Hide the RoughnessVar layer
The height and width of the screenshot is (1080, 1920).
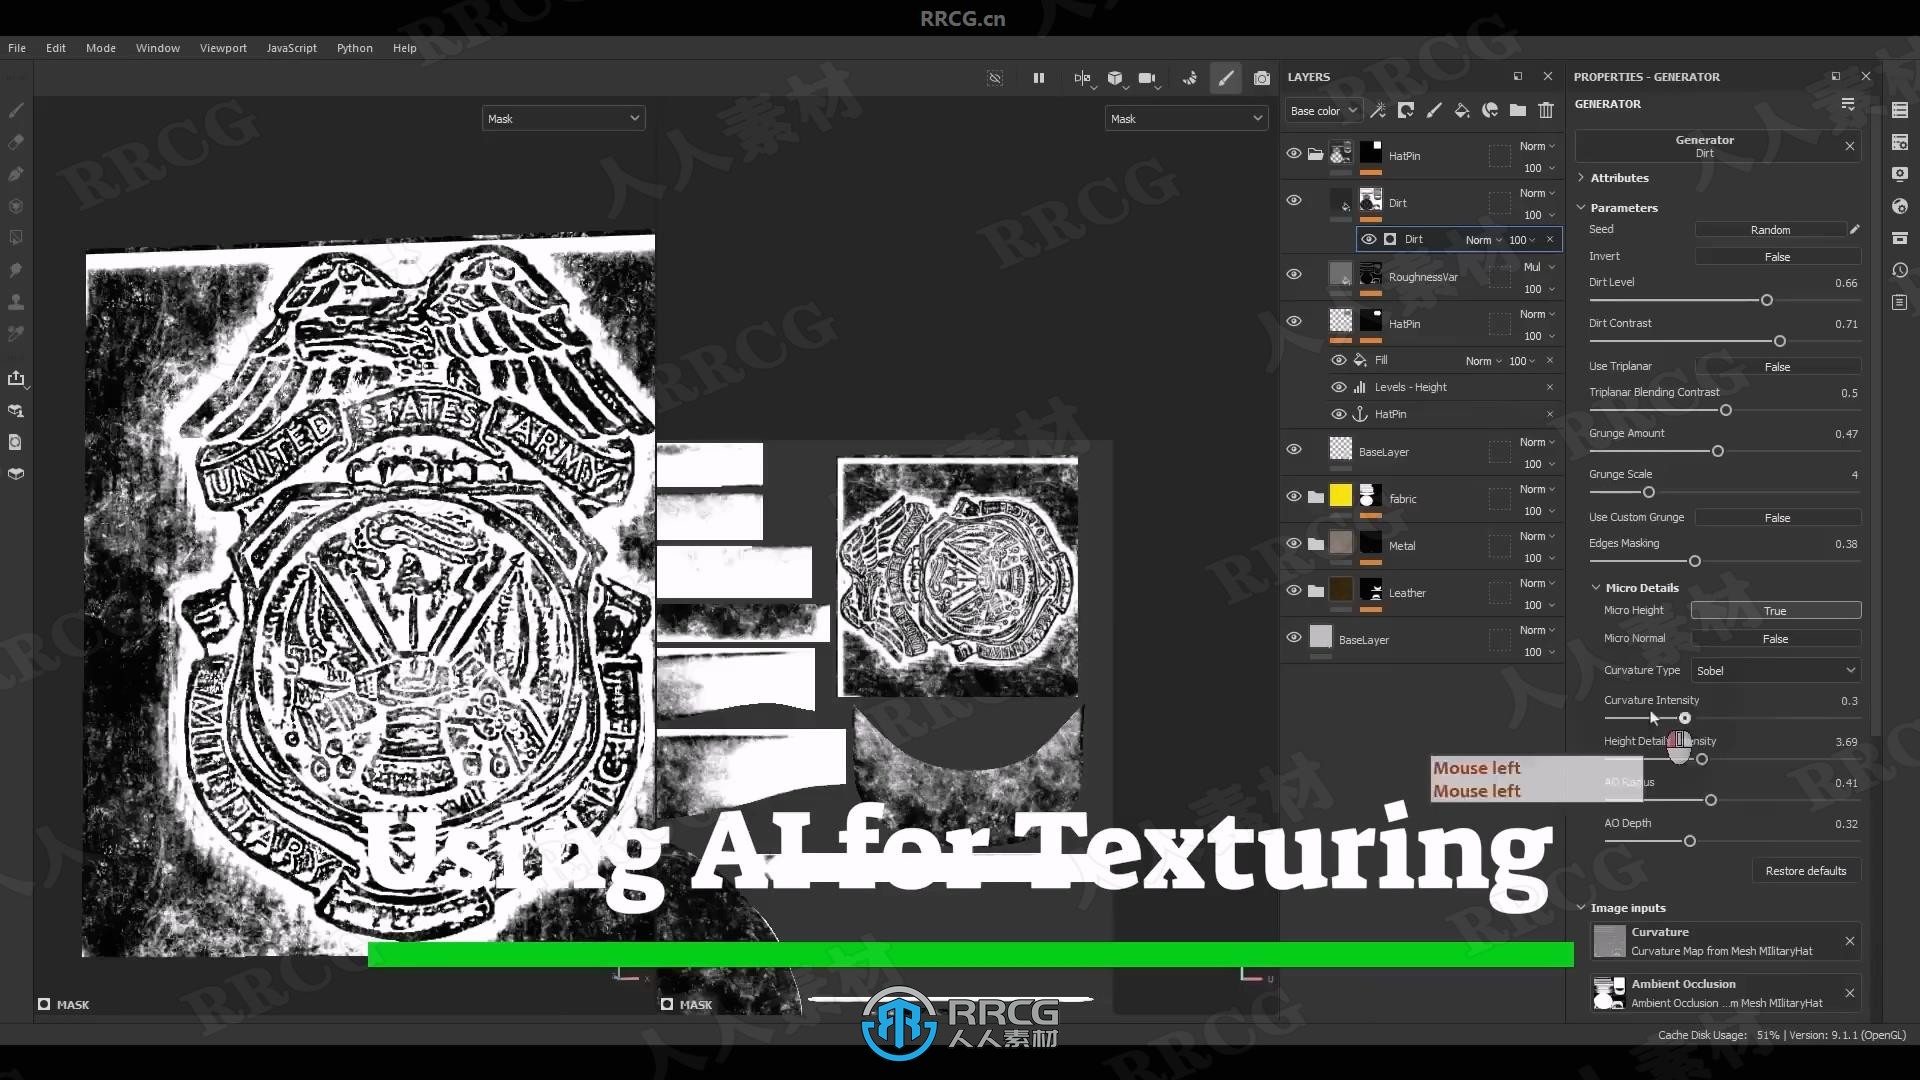pyautogui.click(x=1294, y=274)
